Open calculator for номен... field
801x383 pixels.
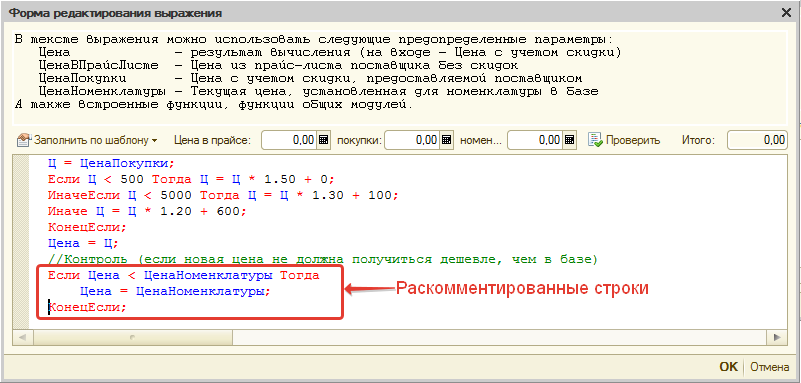(570, 140)
